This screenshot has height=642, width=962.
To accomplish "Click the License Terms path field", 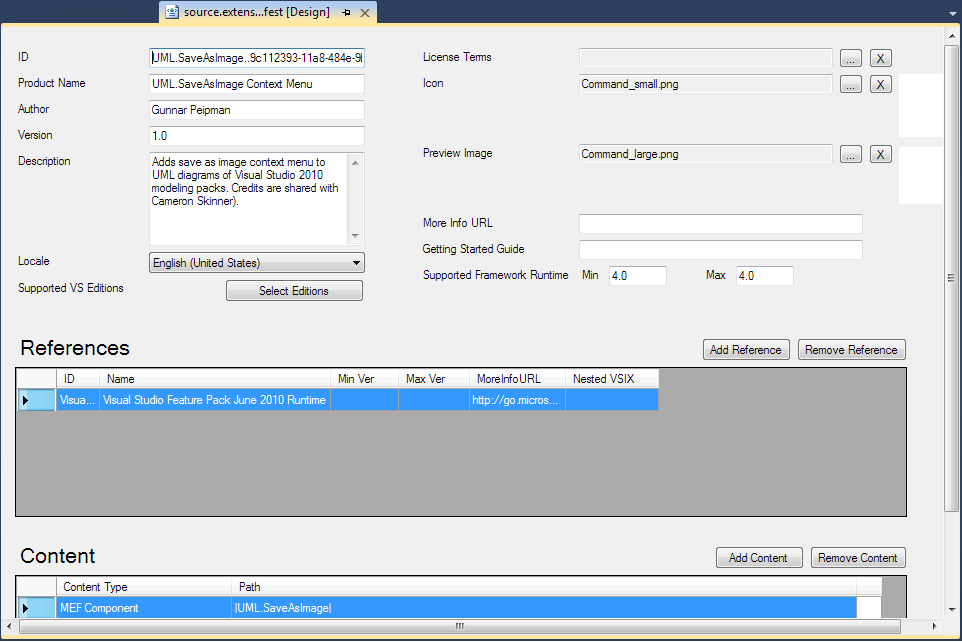I will point(706,58).
